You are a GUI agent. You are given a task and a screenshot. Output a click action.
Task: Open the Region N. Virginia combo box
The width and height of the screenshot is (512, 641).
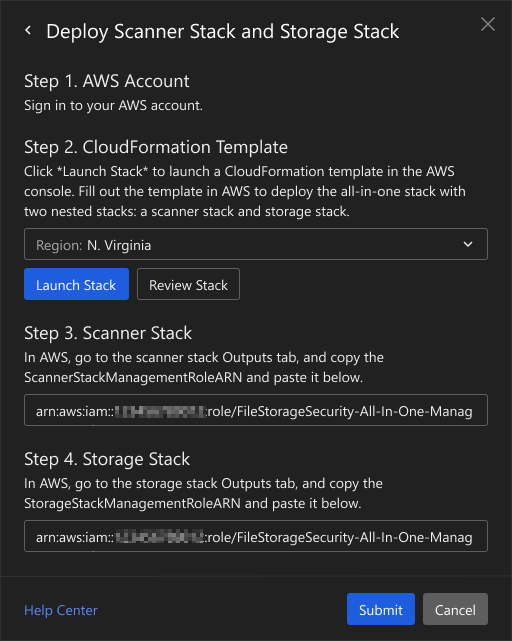click(256, 244)
